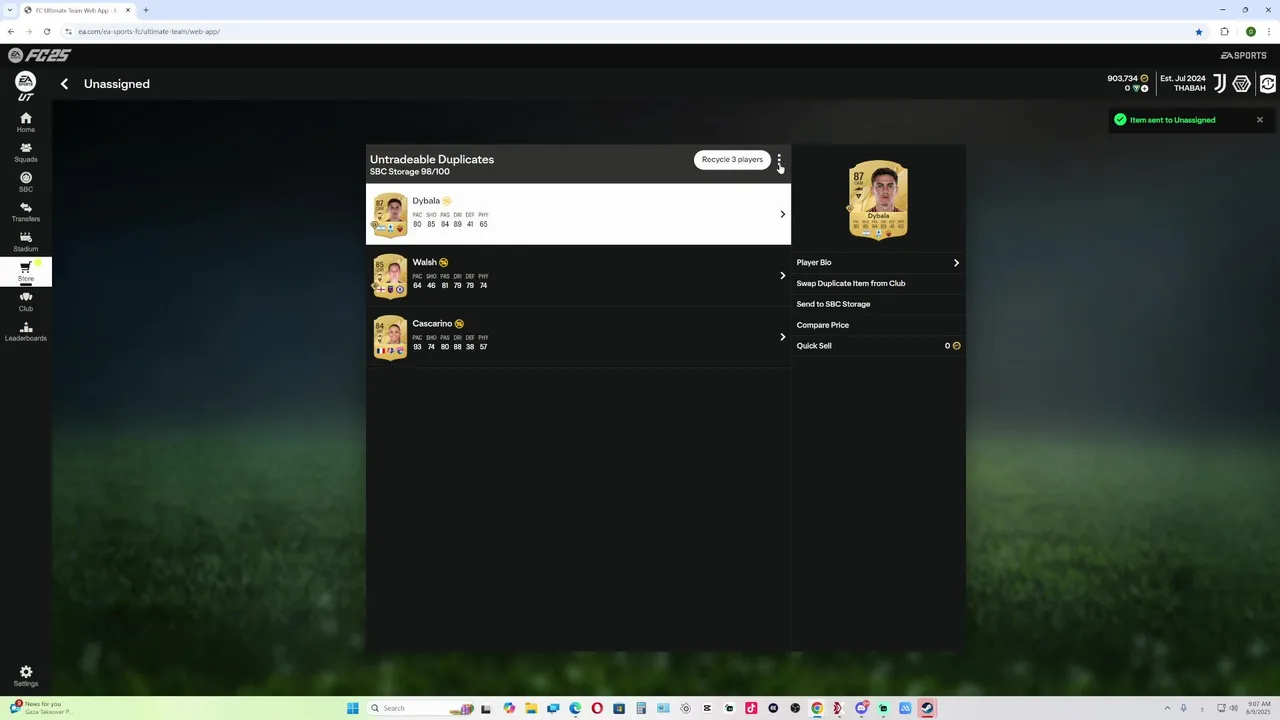Open the Squads section in sidebar
Viewport: 1280px width, 720px height.
coord(26,152)
